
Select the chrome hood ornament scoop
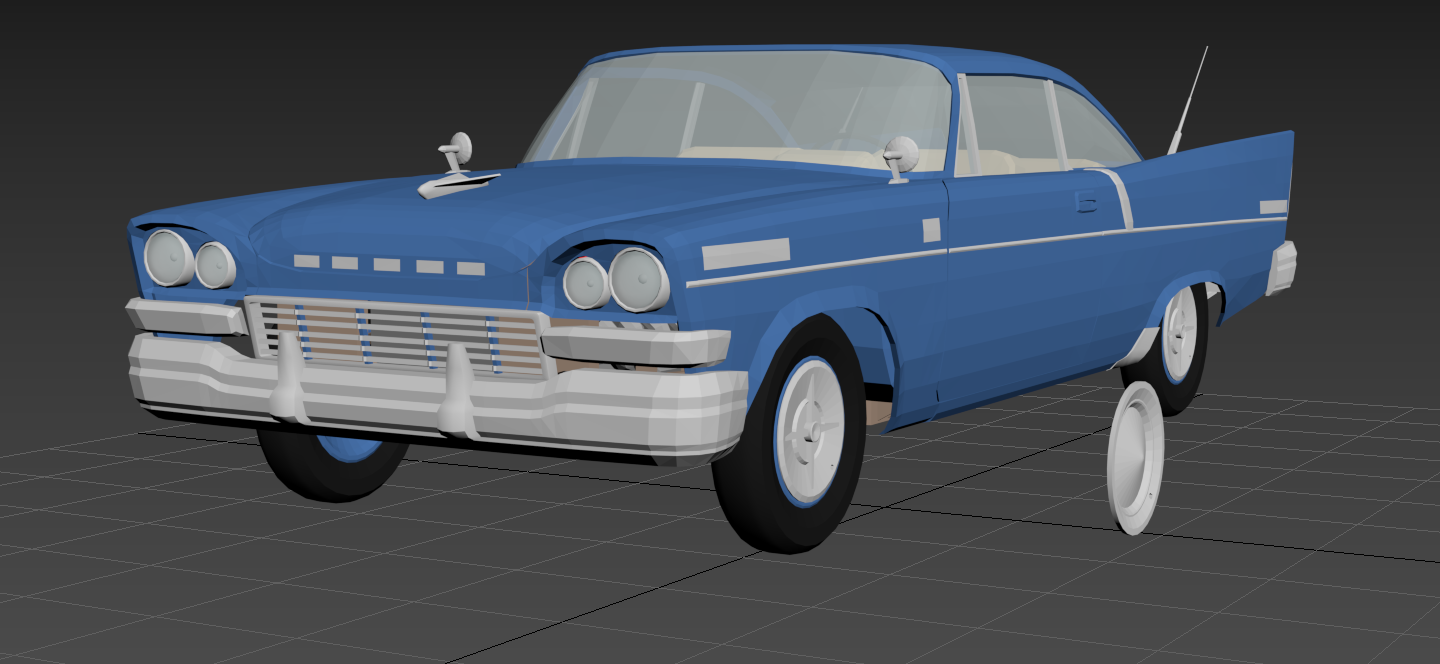[x=457, y=184]
